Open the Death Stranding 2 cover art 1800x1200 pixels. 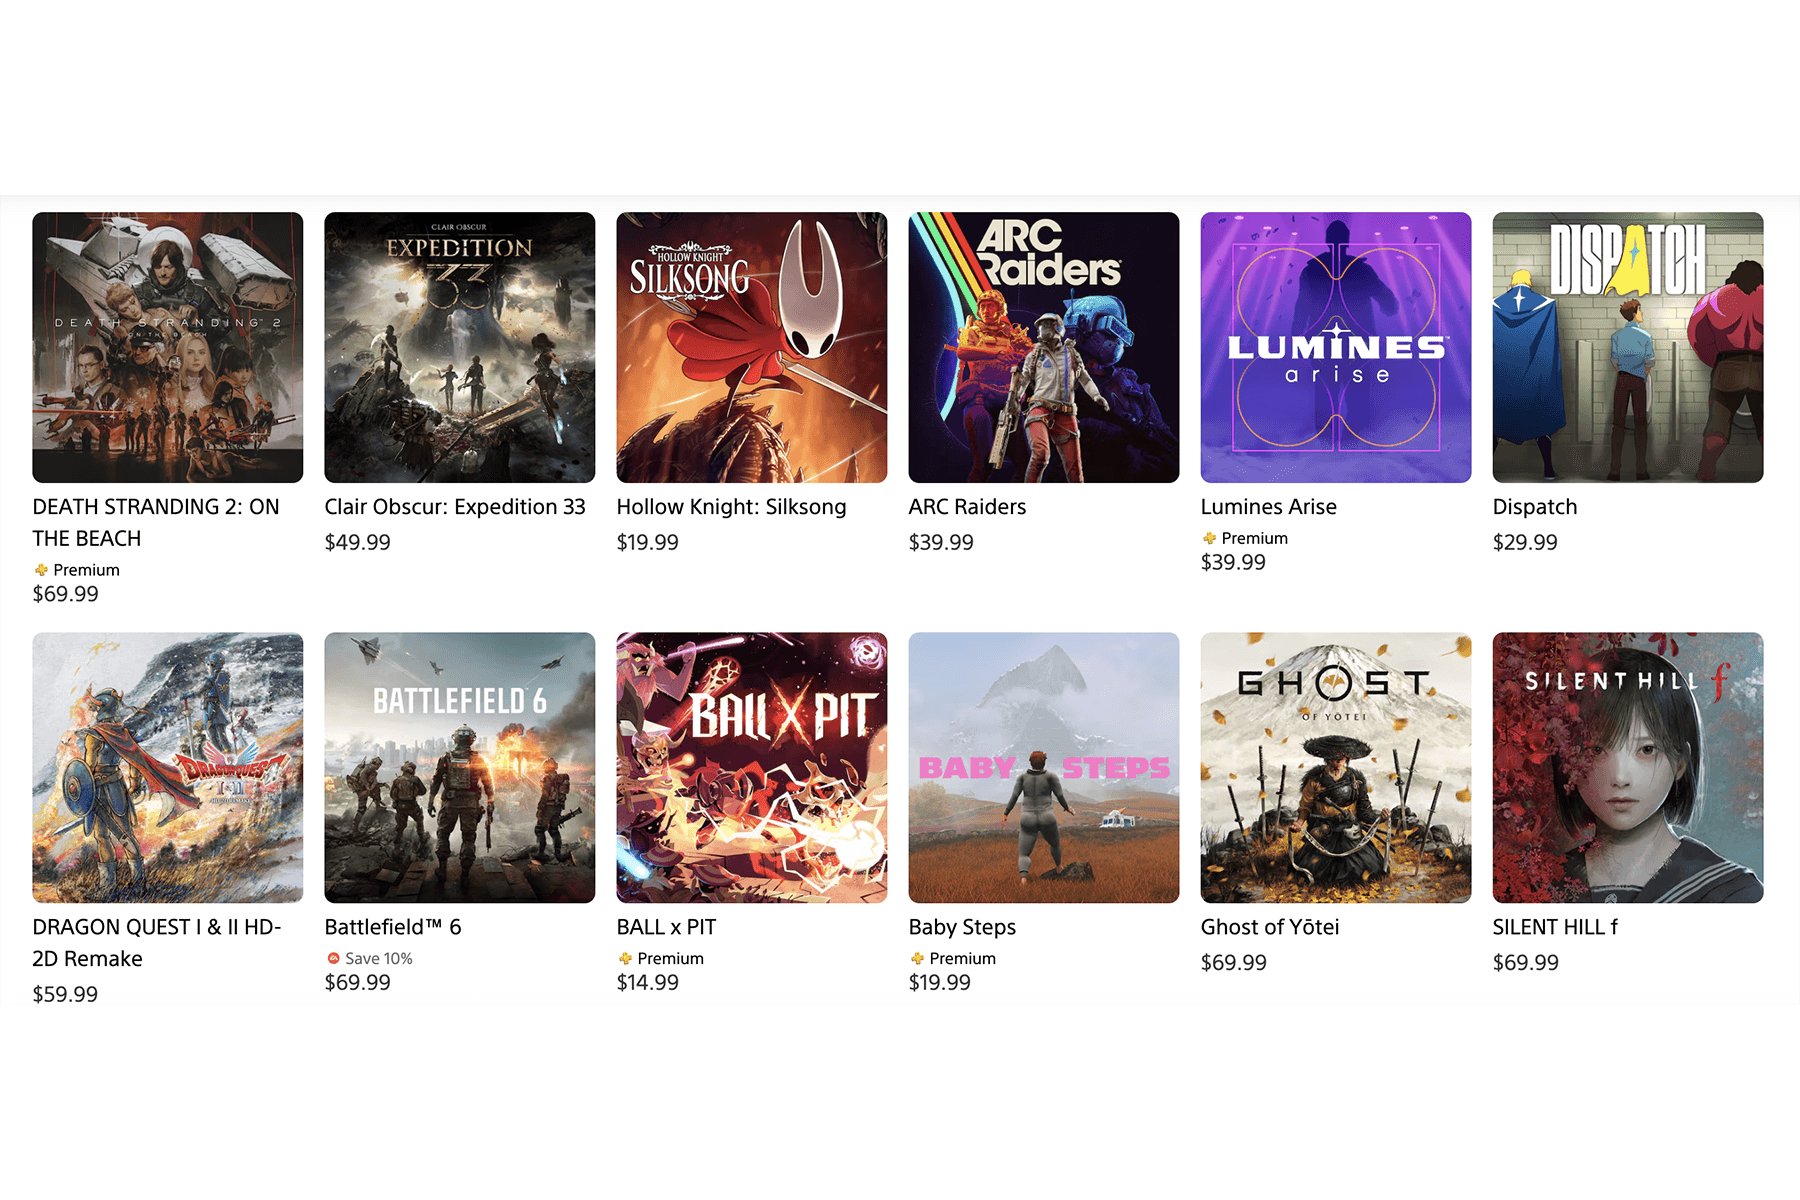168,347
